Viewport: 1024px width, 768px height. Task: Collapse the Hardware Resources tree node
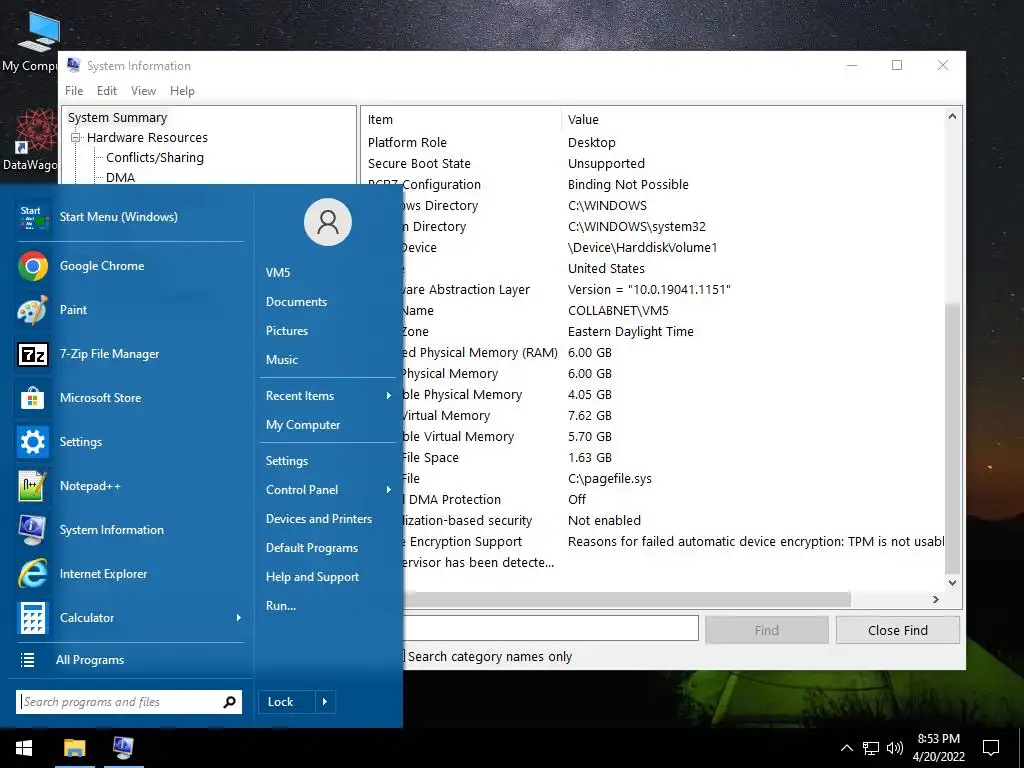tap(76, 138)
